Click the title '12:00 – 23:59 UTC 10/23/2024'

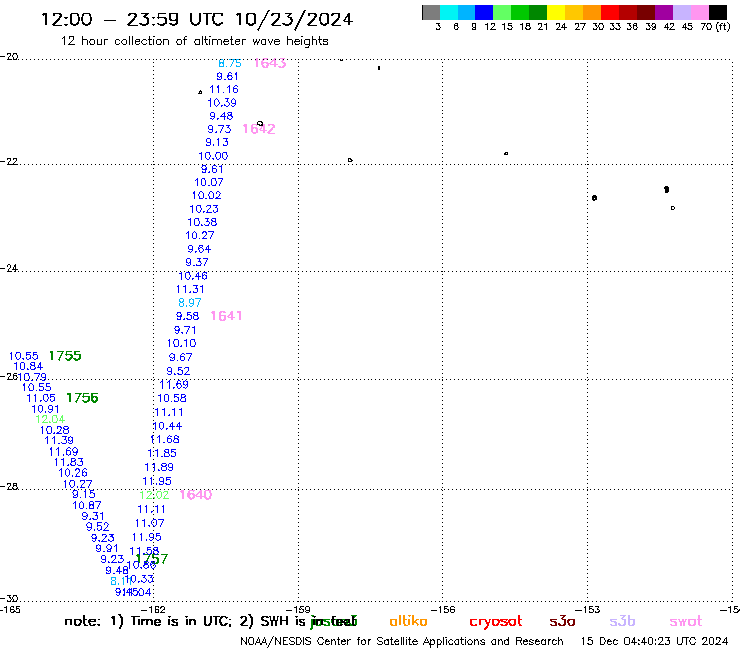pyautogui.click(x=197, y=19)
